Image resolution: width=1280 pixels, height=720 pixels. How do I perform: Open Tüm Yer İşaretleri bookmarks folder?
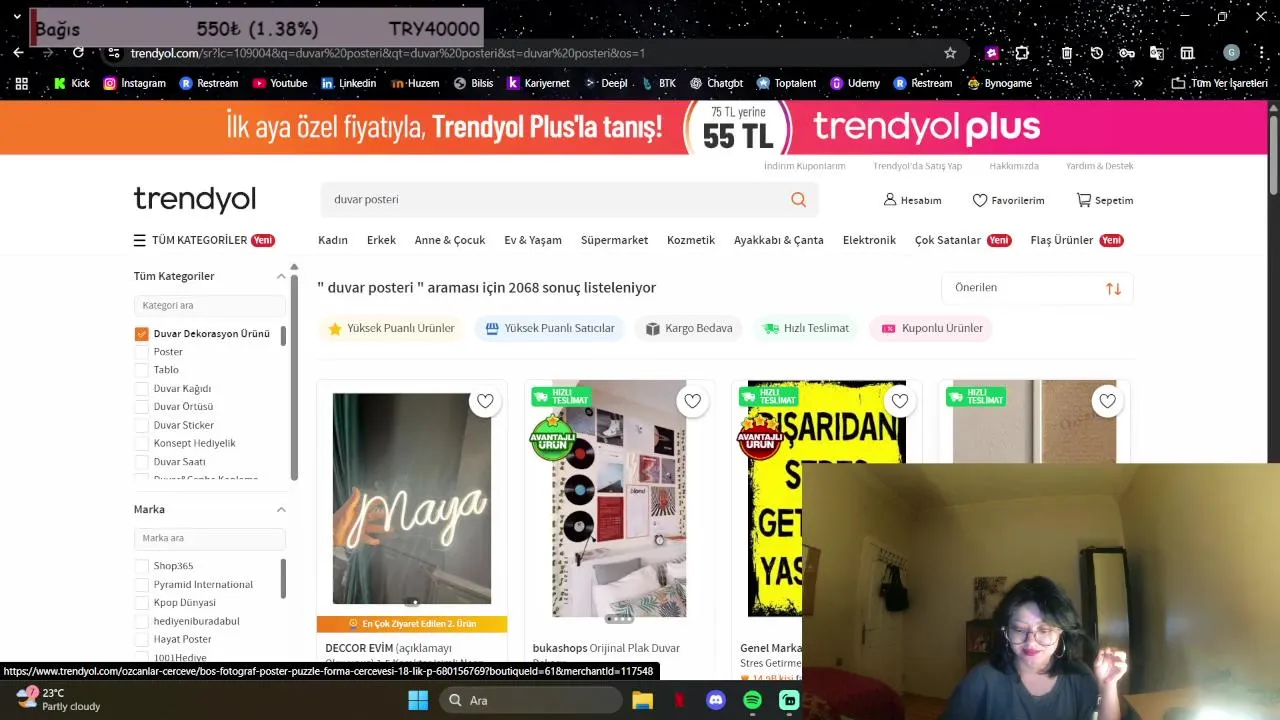click(x=1219, y=83)
